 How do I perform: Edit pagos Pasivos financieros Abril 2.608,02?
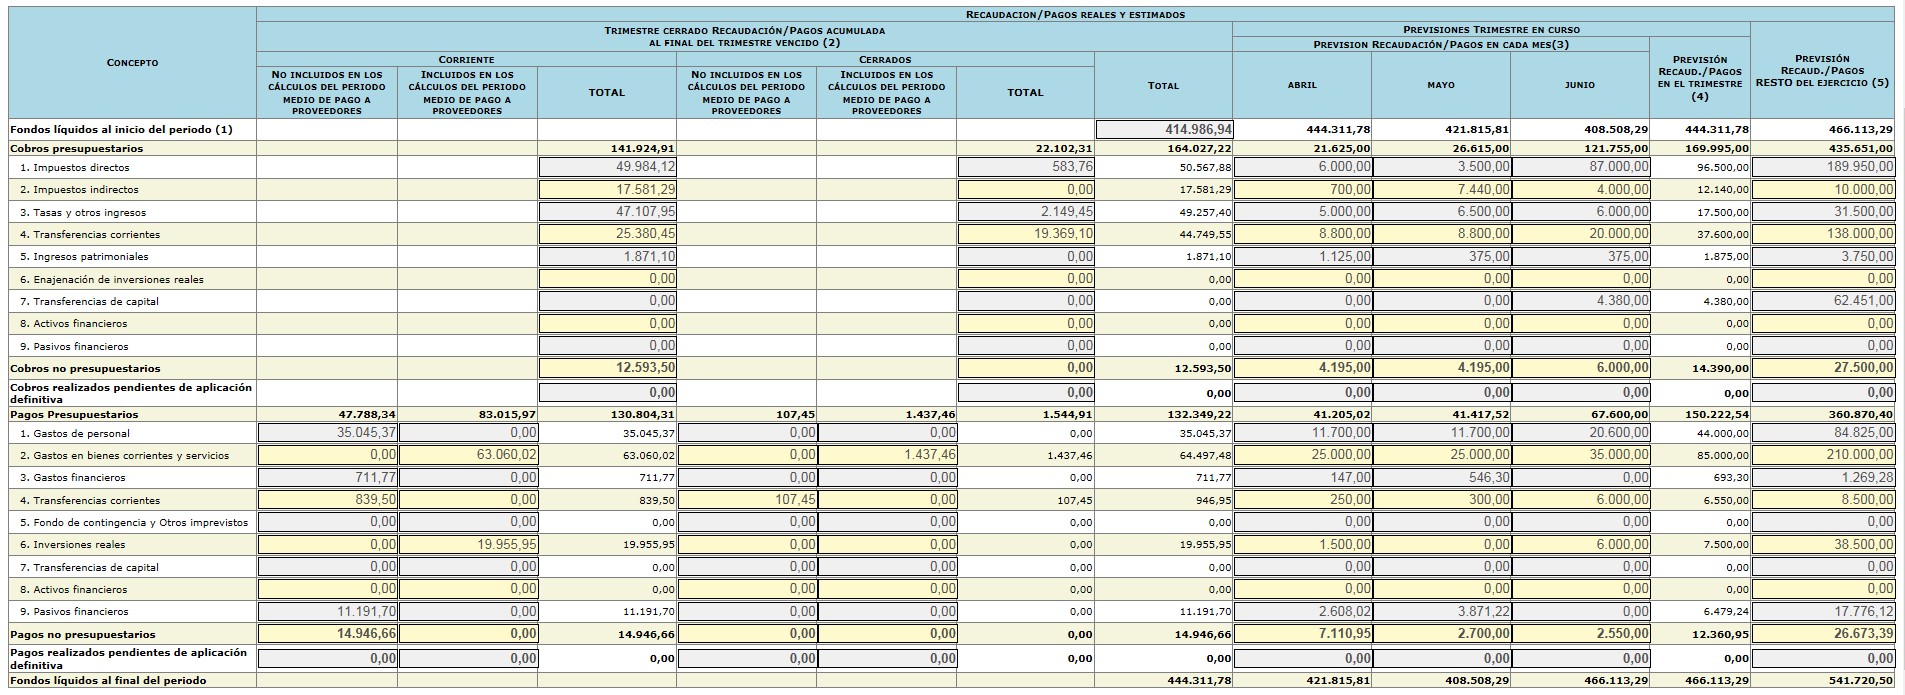click(x=1303, y=611)
